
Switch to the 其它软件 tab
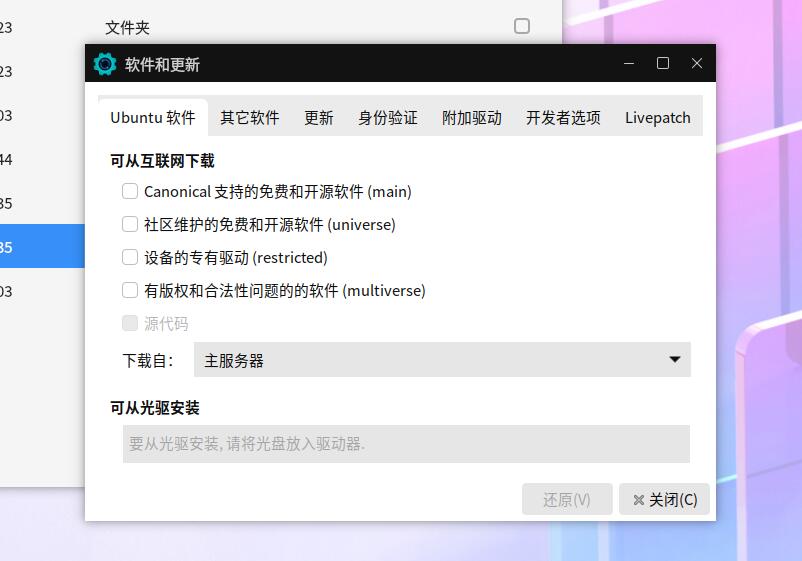[x=250, y=118]
